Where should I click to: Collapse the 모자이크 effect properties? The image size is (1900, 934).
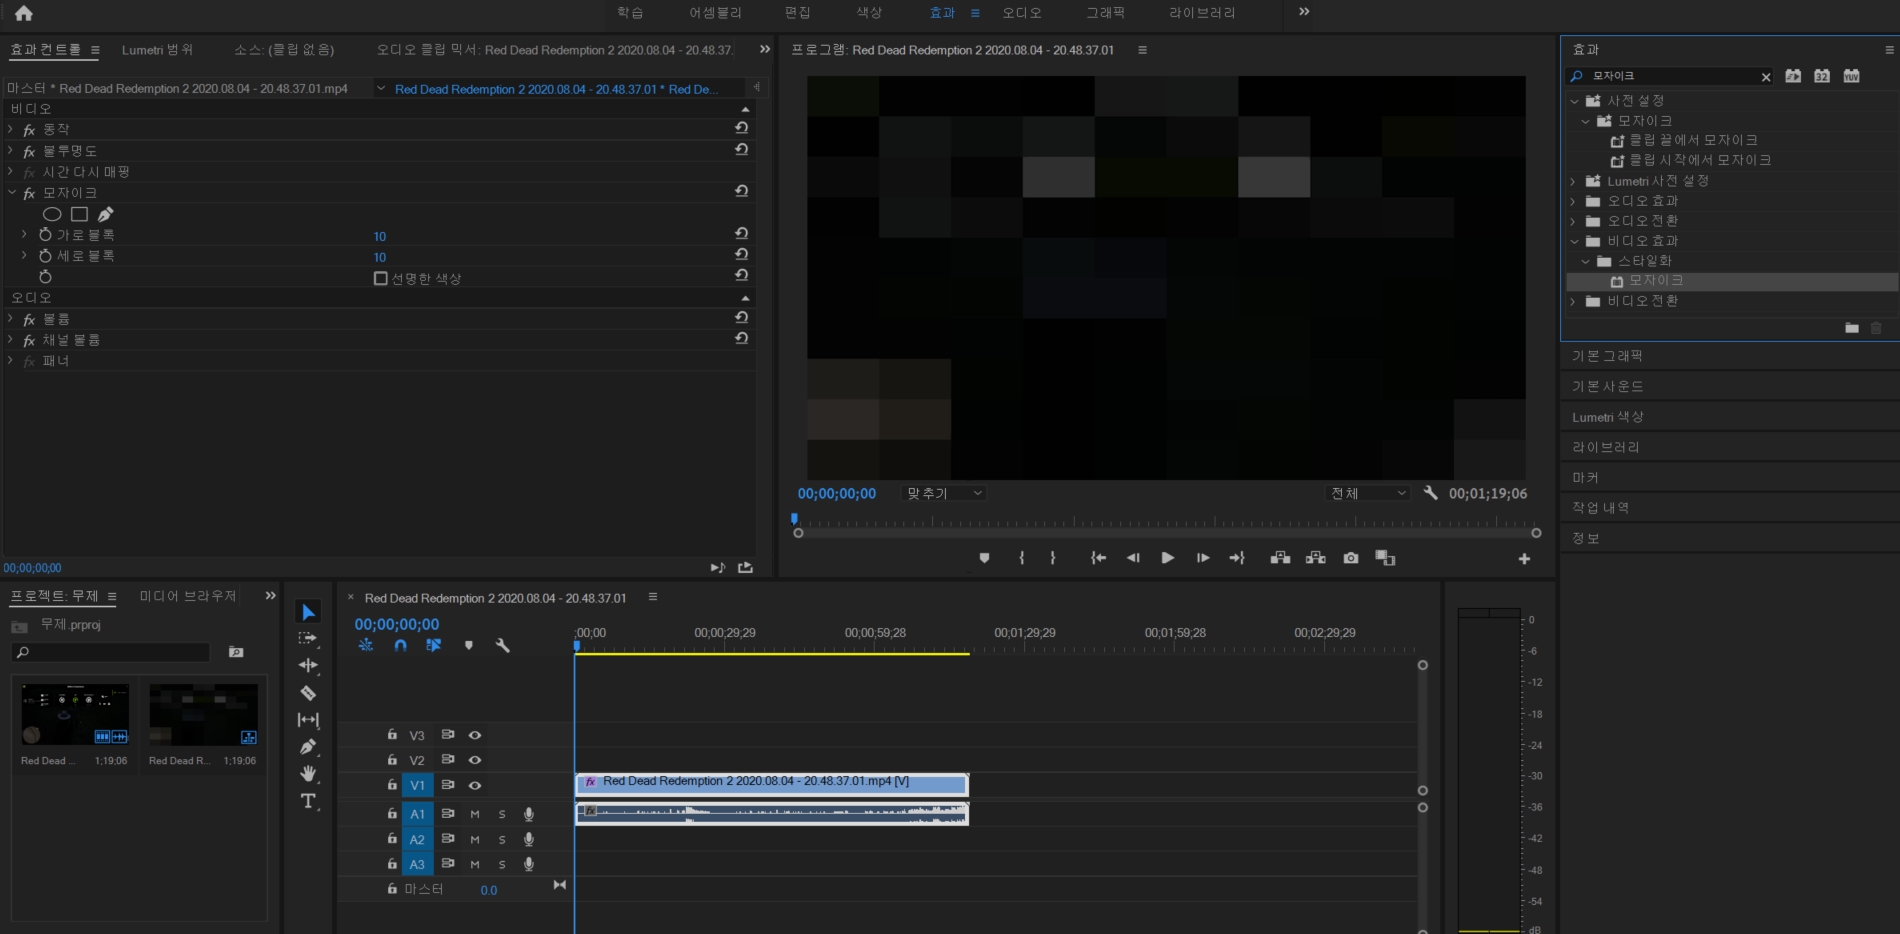pos(11,192)
